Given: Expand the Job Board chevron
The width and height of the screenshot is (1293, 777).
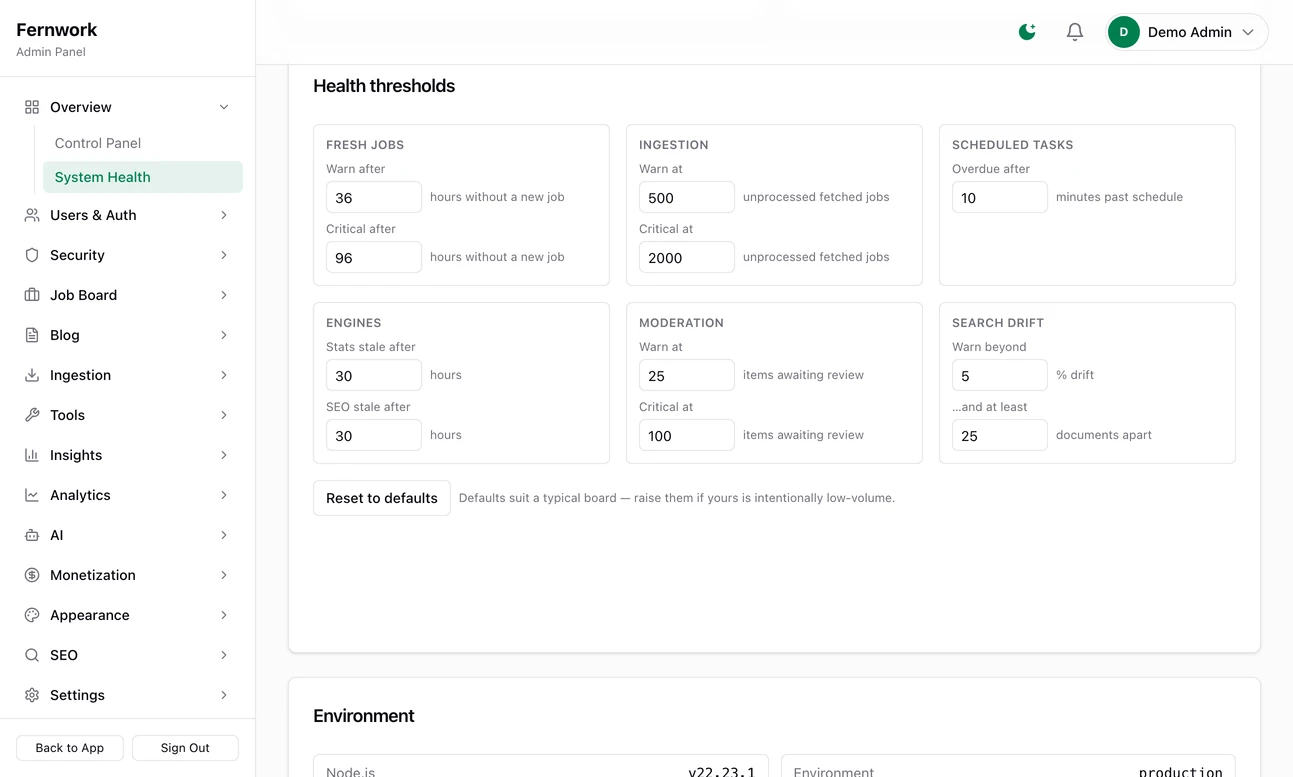Looking at the screenshot, I should point(224,295).
